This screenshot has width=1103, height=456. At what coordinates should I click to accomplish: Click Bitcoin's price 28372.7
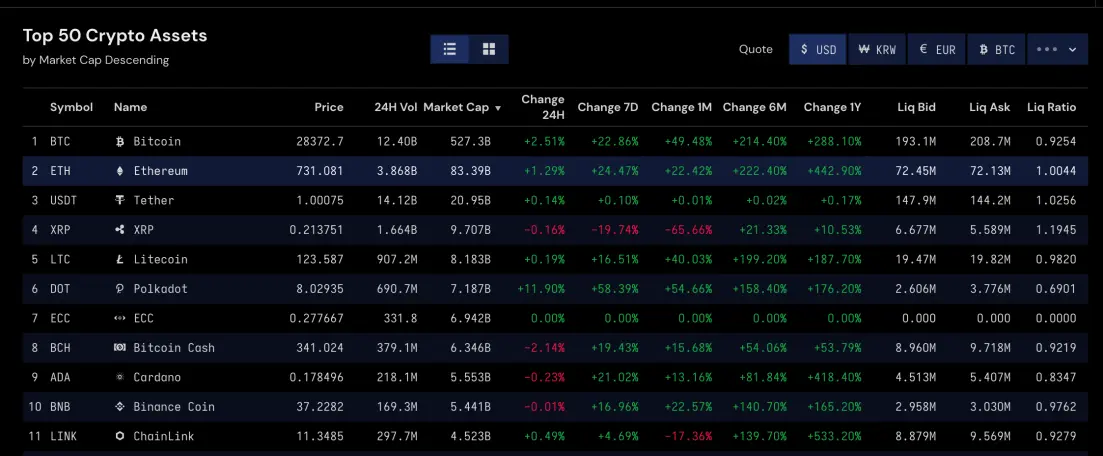(x=319, y=141)
